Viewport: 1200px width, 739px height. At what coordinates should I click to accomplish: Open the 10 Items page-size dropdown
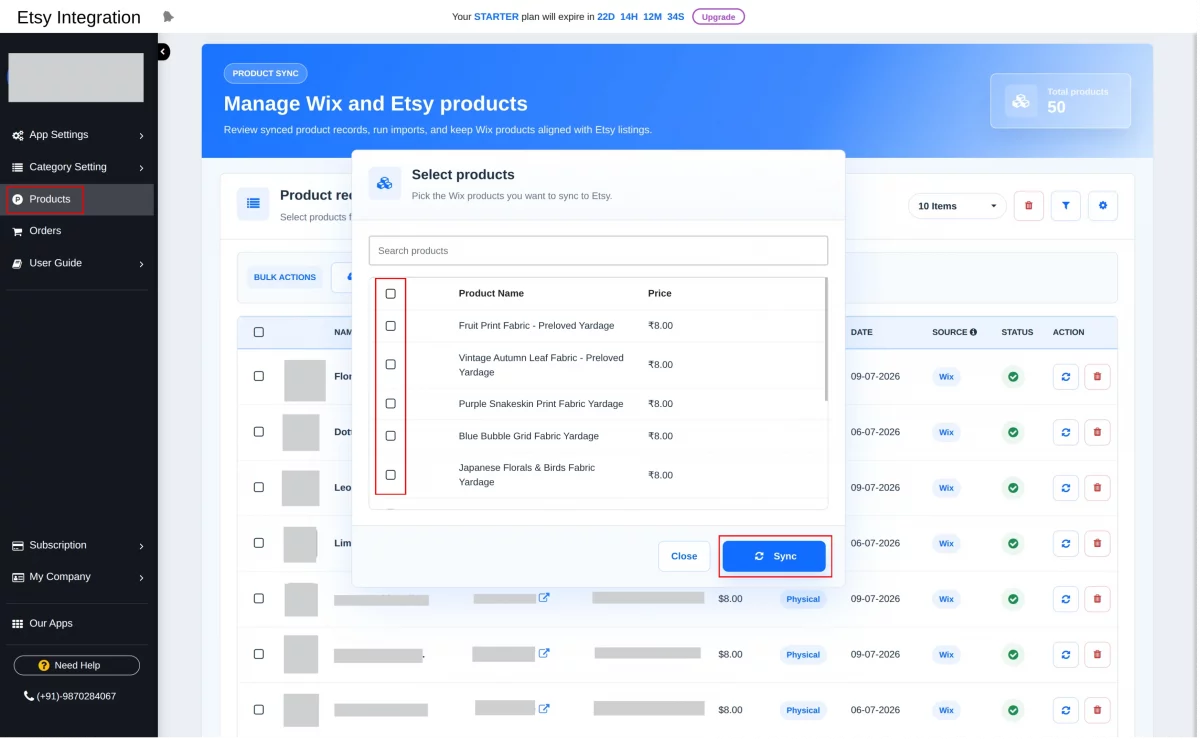(957, 206)
